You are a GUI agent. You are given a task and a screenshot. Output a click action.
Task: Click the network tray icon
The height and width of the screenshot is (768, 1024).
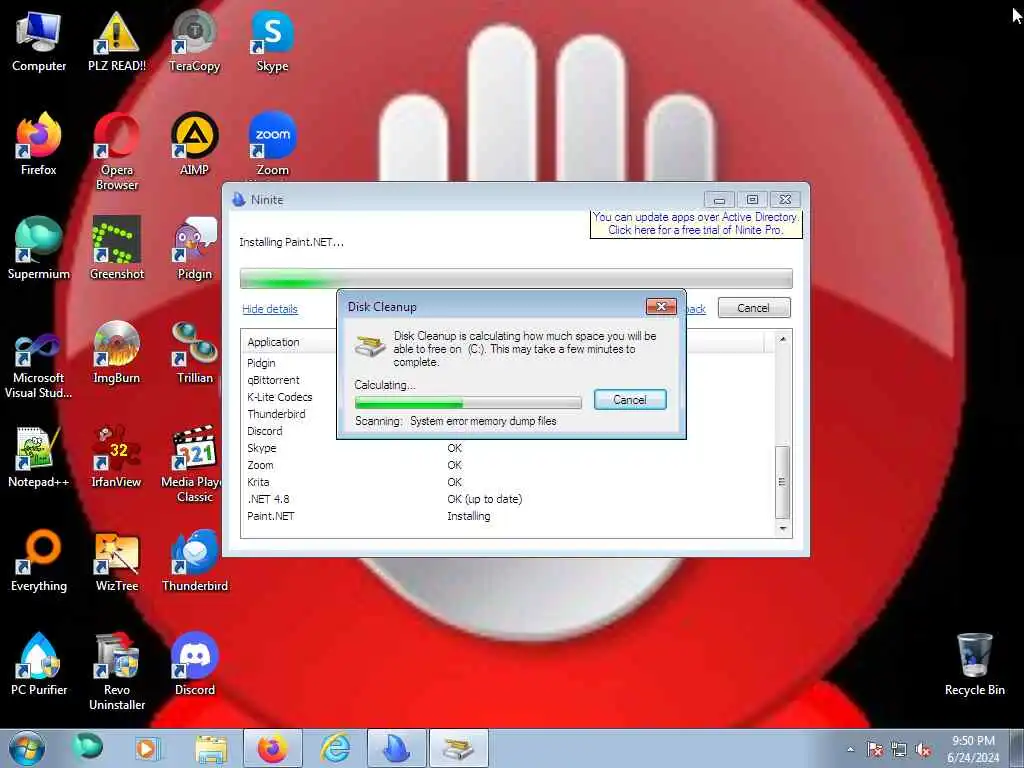899,749
